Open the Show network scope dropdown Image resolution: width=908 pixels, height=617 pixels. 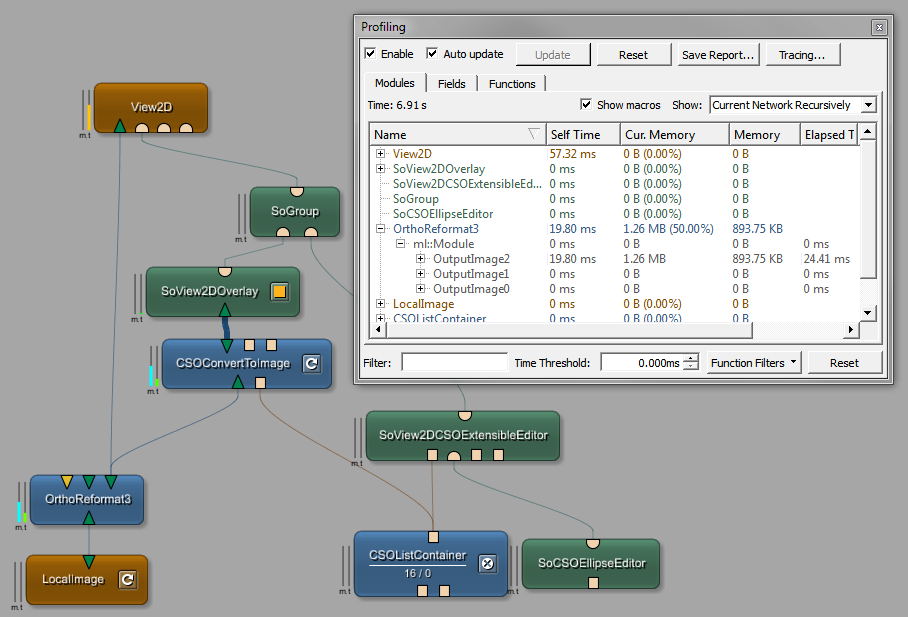tap(792, 105)
